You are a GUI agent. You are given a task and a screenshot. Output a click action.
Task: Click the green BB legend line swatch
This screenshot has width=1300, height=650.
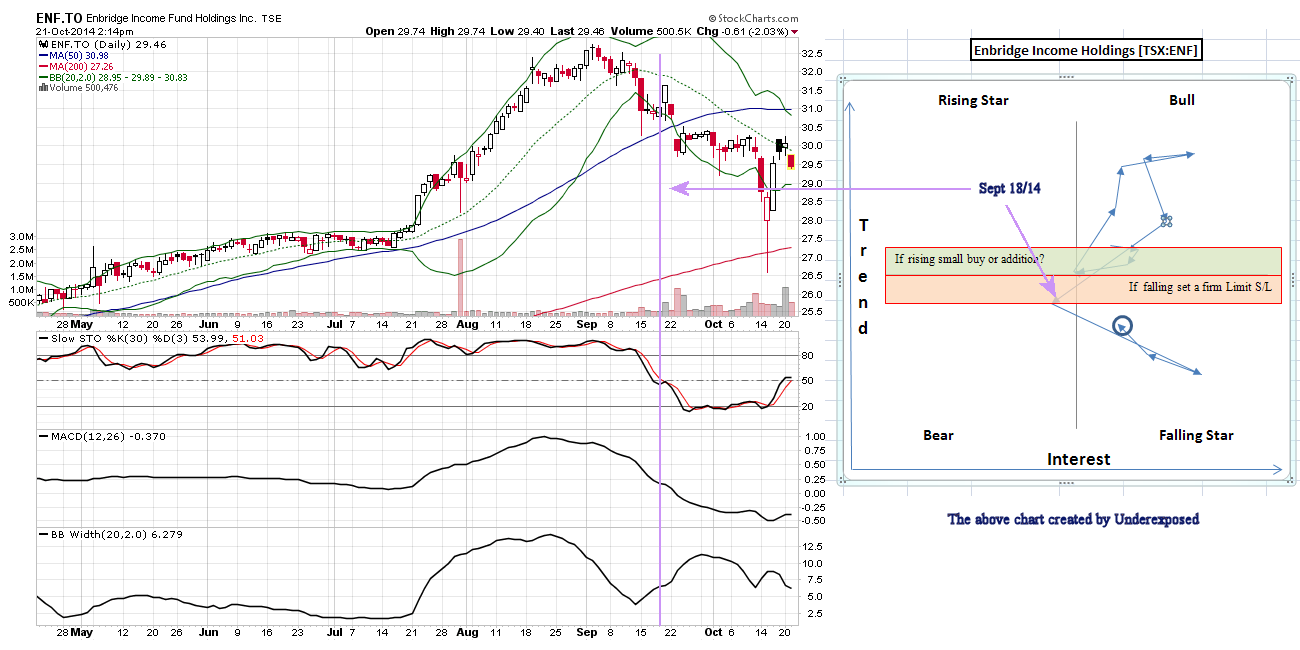click(x=42, y=77)
